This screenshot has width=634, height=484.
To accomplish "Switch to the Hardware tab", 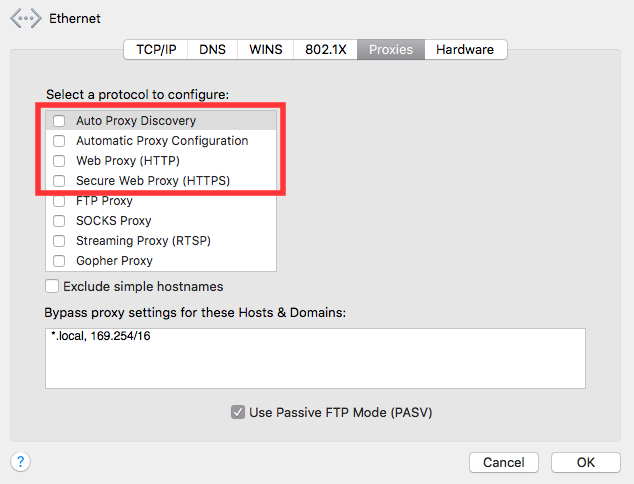I will [x=465, y=49].
